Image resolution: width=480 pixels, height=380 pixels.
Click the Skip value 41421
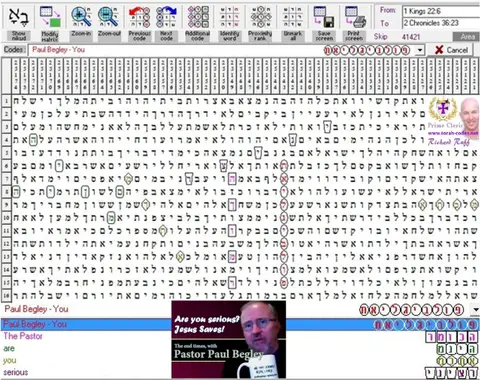[411, 37]
